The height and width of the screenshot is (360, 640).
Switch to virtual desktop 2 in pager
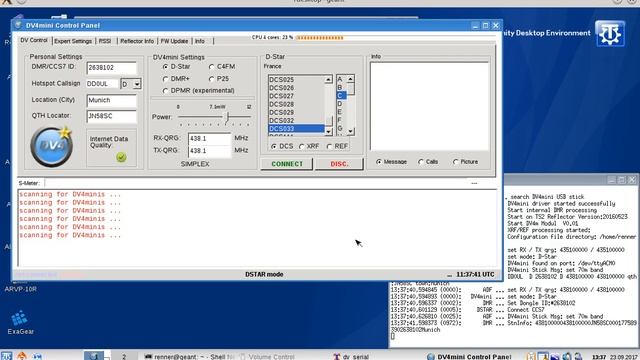click(124, 356)
